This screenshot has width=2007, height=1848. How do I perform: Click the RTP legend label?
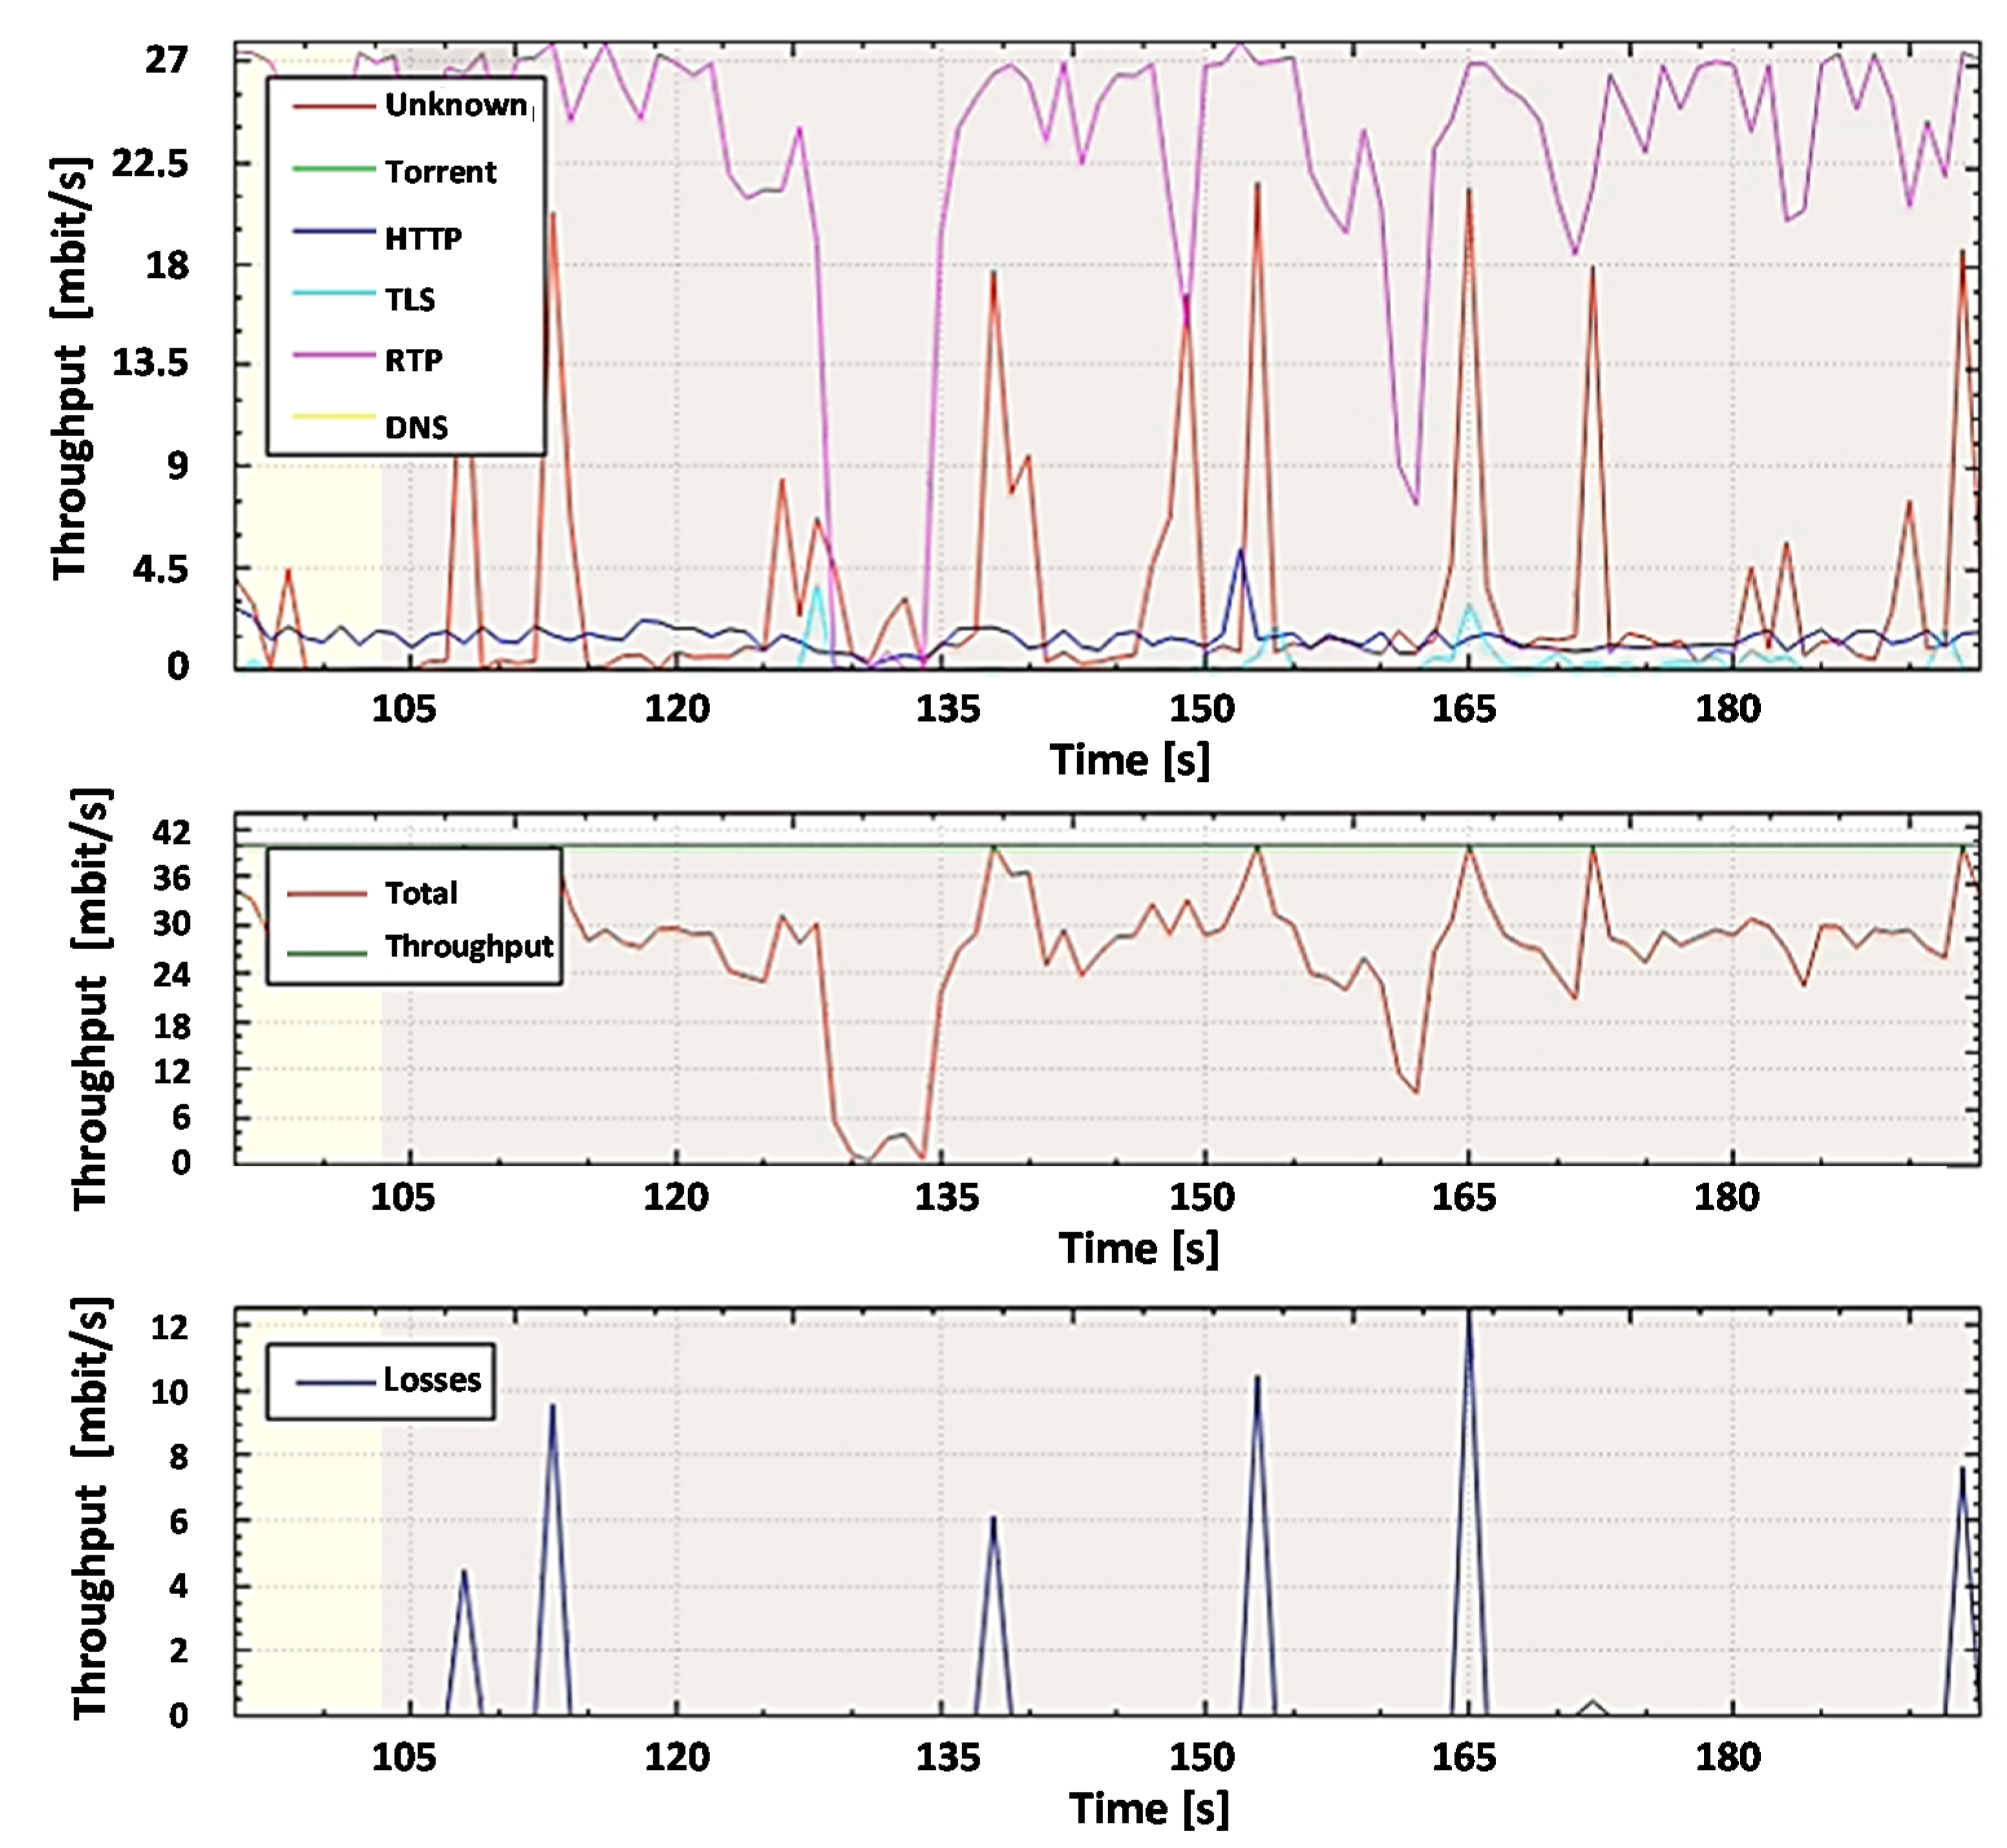(x=413, y=360)
